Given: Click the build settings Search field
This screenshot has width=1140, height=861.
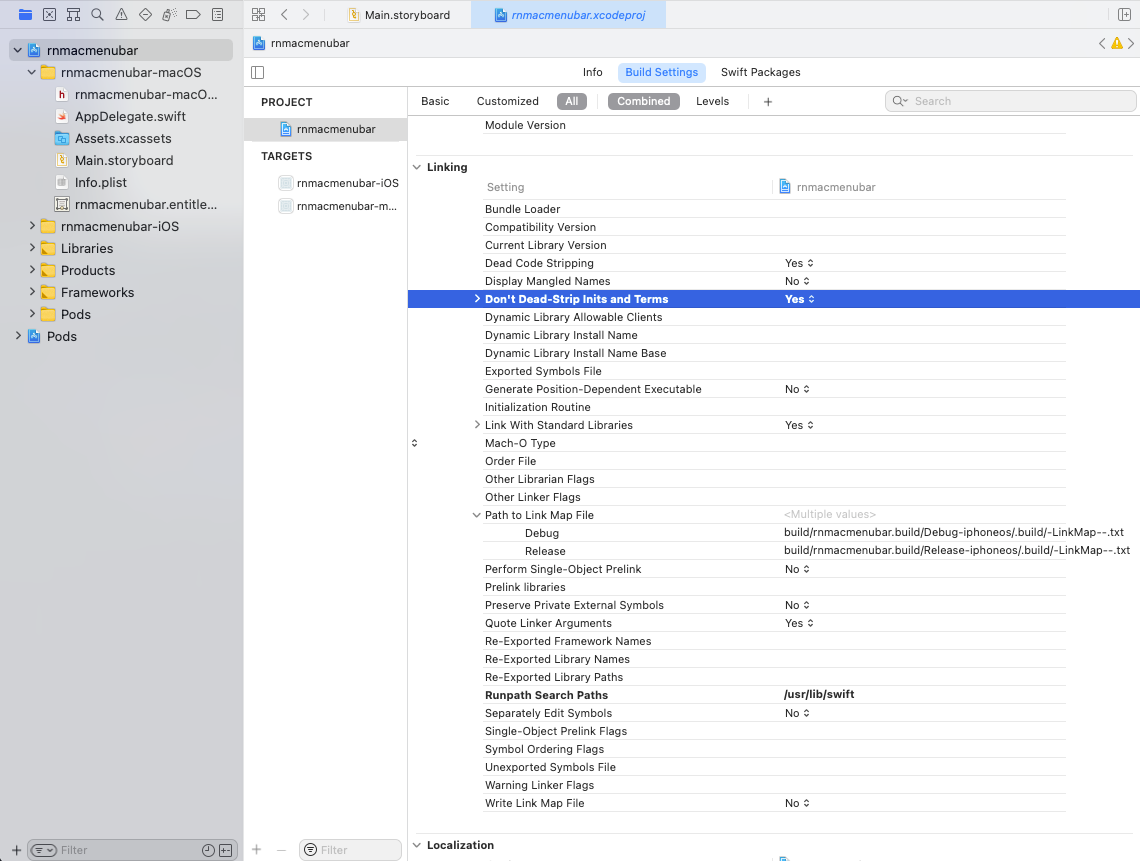Looking at the screenshot, I should (1011, 101).
